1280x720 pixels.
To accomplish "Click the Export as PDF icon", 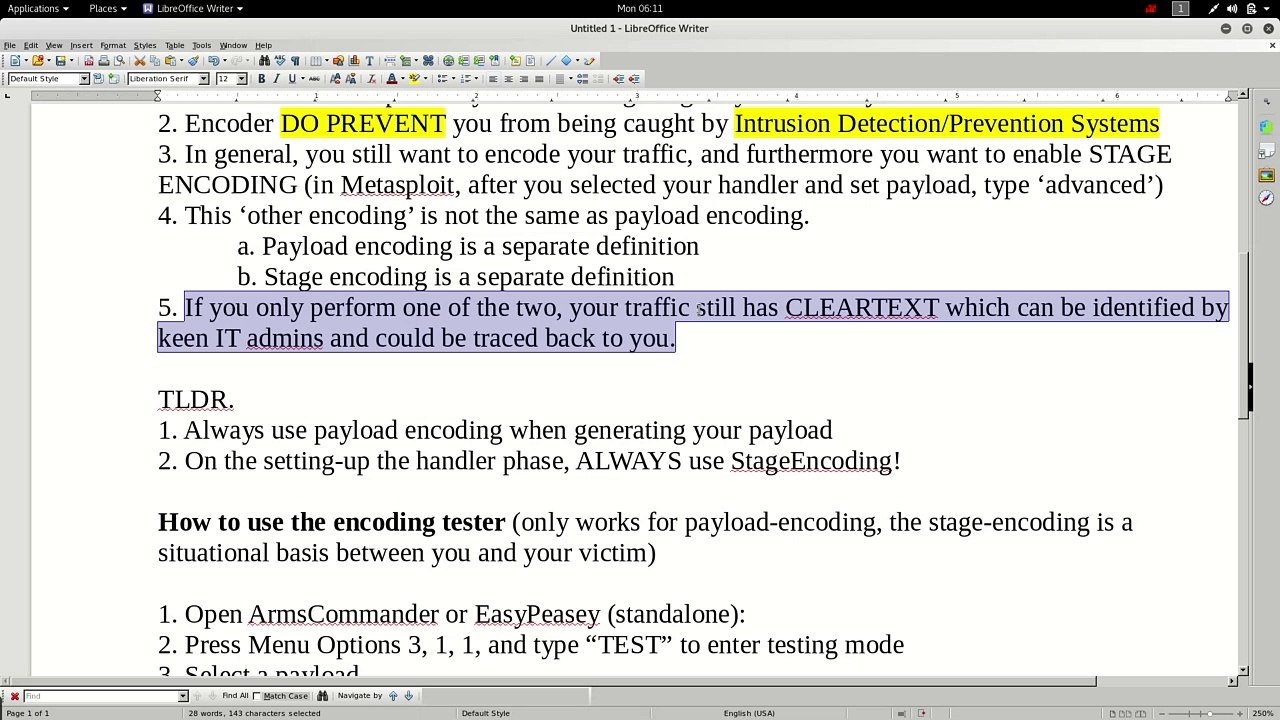I will point(89,61).
